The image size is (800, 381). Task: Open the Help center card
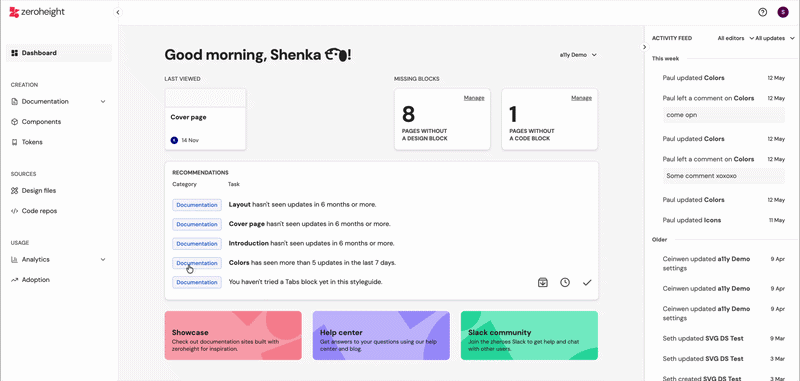(x=381, y=336)
